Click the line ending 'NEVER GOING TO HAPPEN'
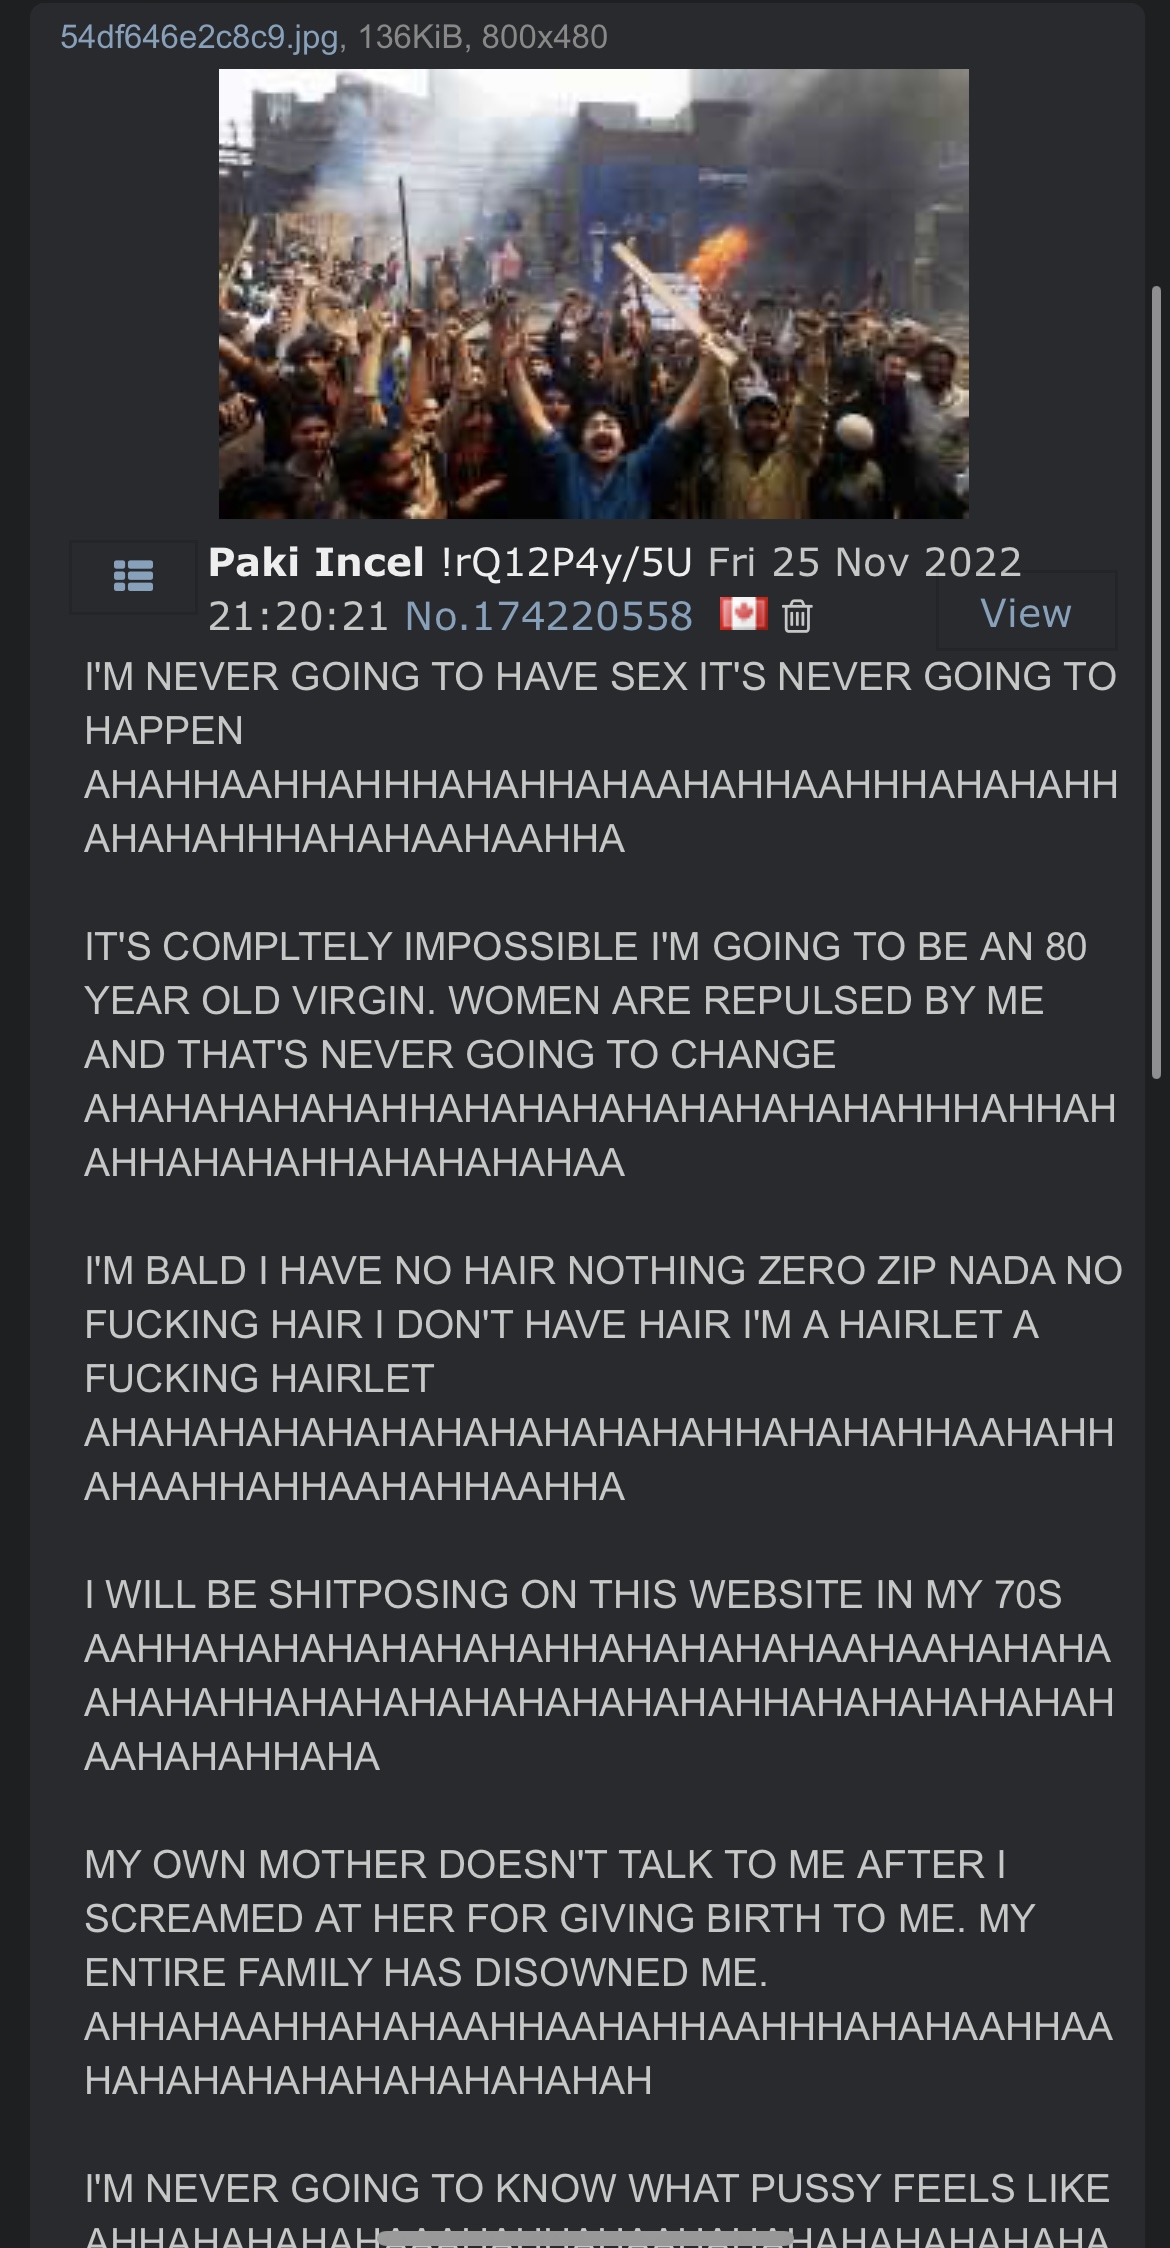 point(600,703)
